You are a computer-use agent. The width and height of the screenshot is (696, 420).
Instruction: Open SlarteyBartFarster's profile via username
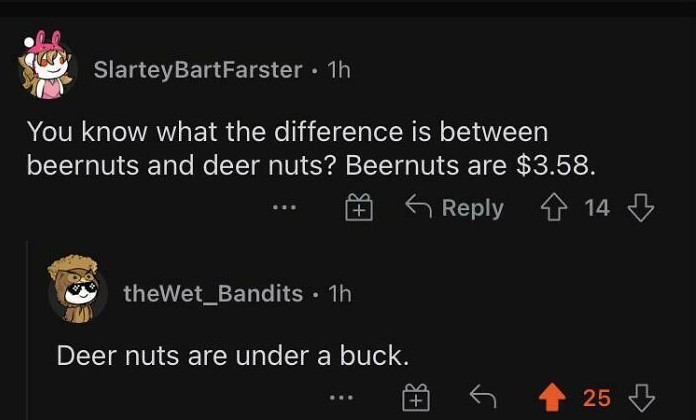[197, 69]
